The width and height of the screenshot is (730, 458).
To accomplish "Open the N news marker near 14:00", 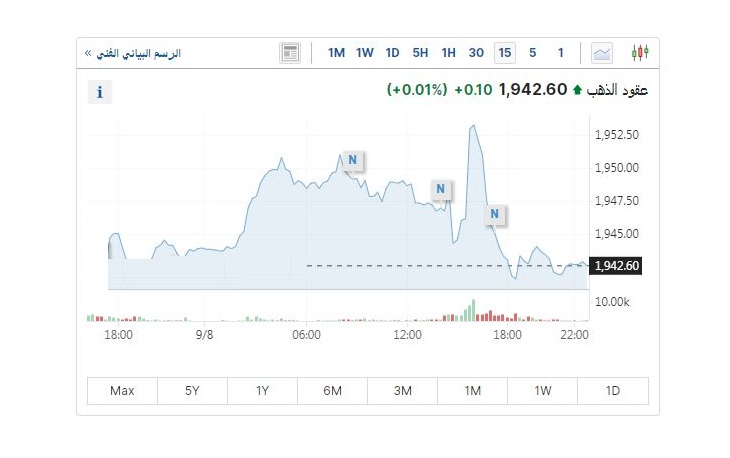I will (440, 188).
